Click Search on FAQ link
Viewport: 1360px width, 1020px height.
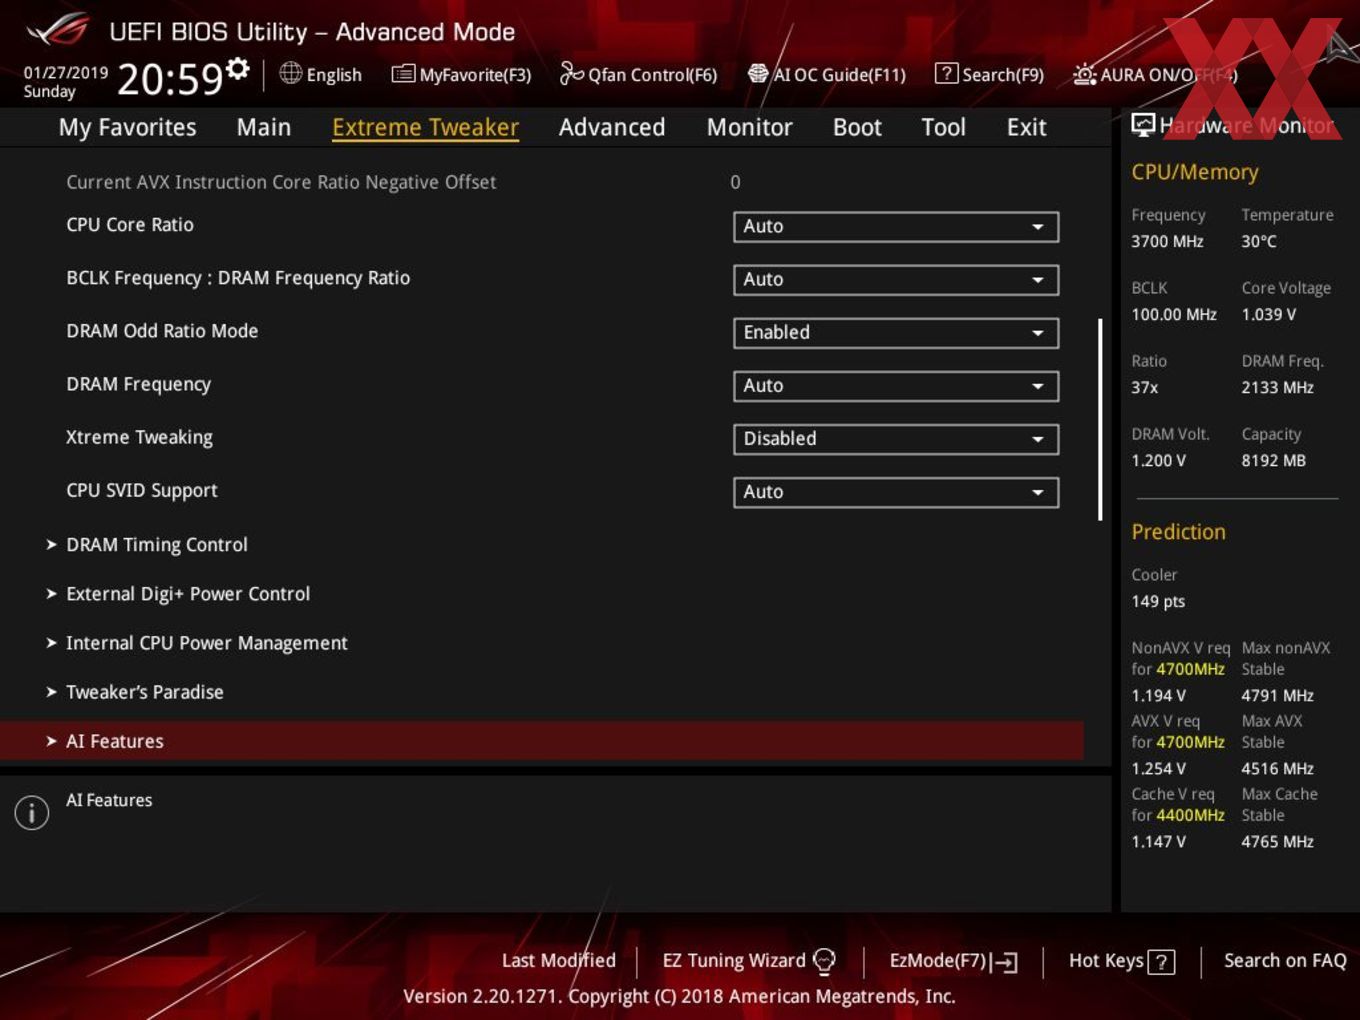click(1285, 960)
